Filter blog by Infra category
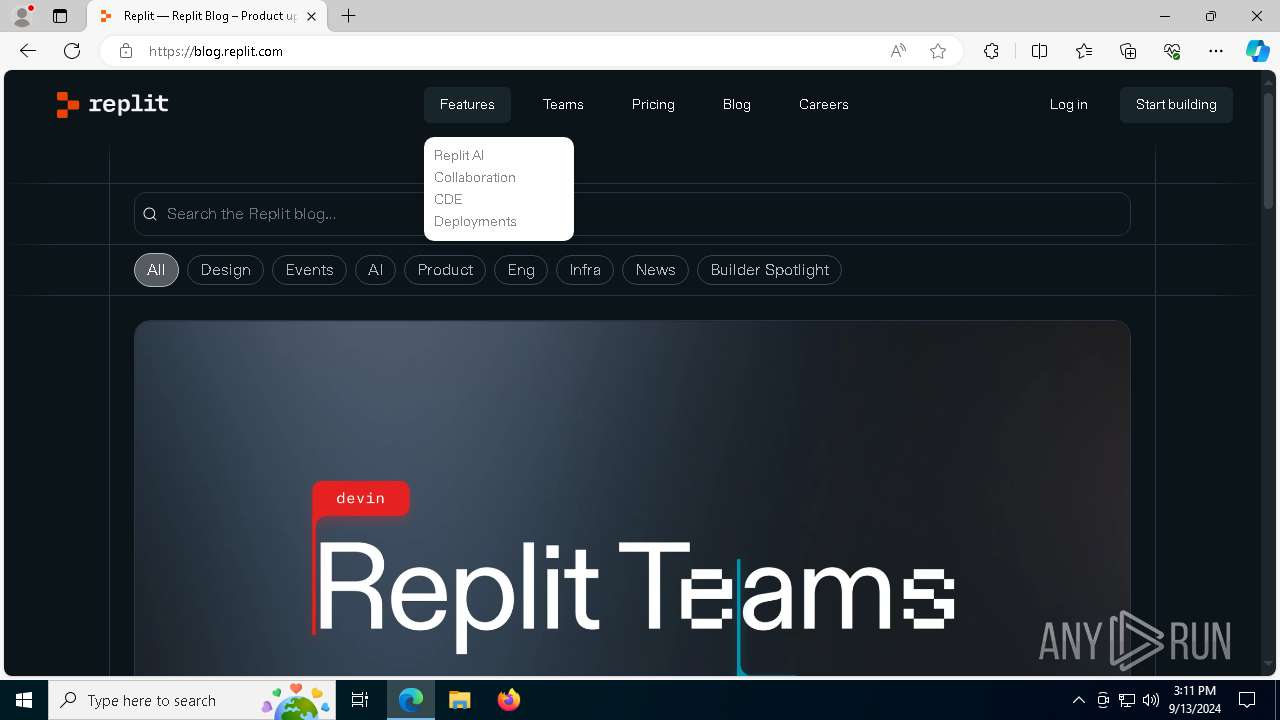1280x720 pixels. (x=585, y=270)
